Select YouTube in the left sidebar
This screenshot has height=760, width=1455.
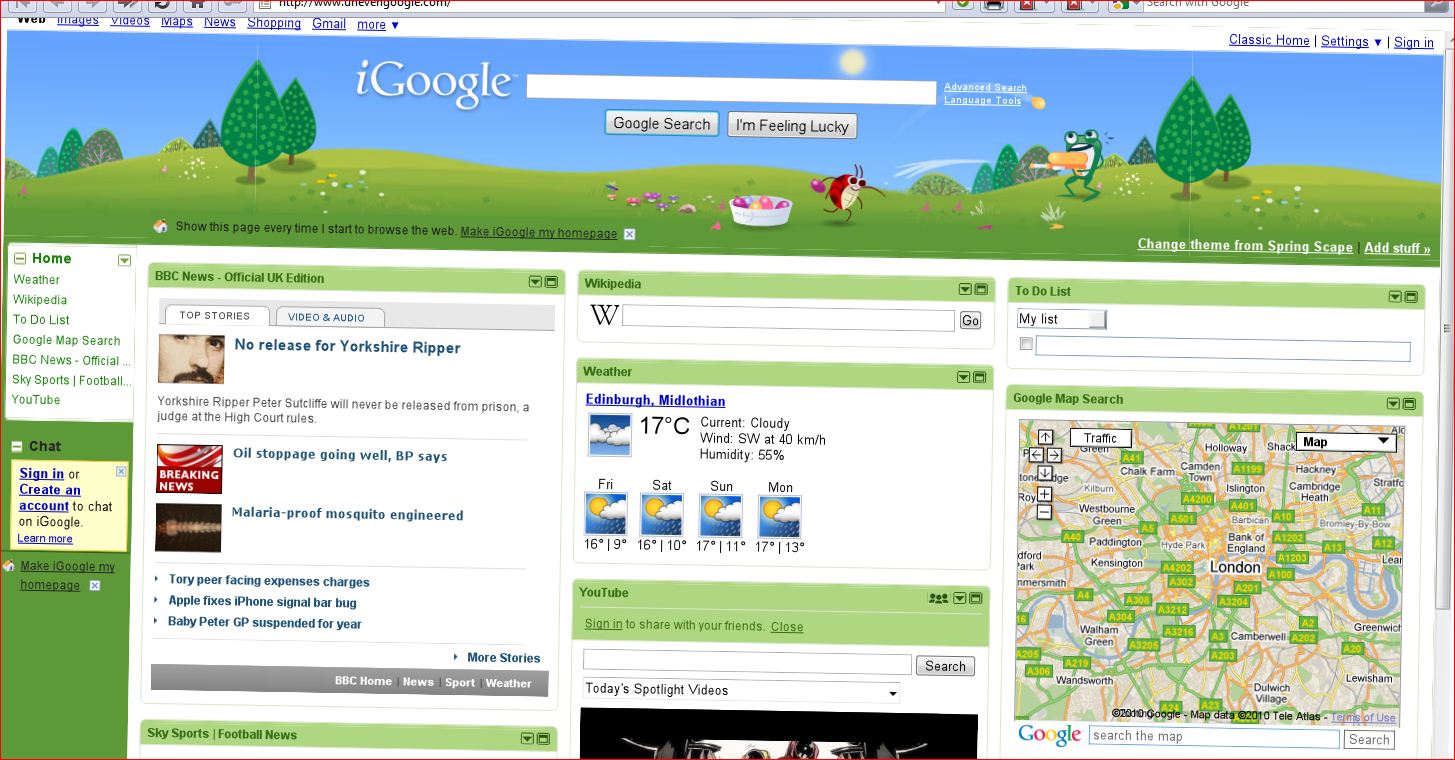click(x=36, y=400)
